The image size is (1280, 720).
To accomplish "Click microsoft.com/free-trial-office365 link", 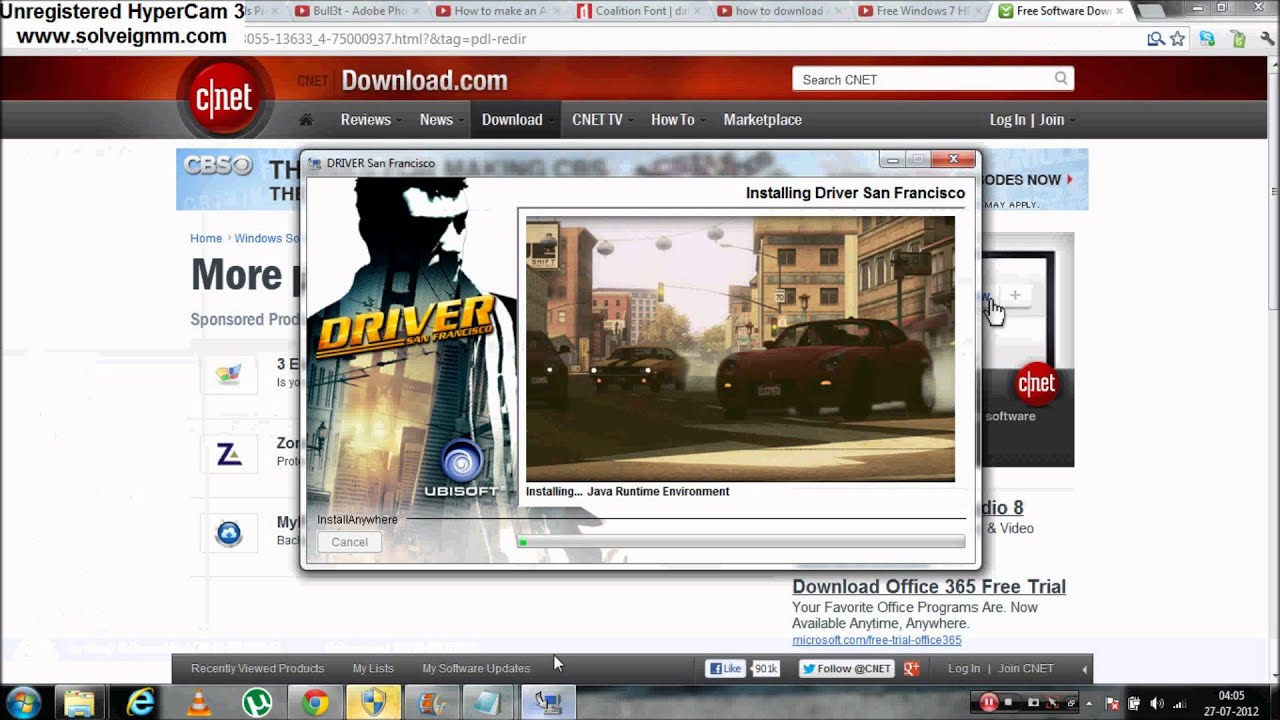I will coord(877,640).
